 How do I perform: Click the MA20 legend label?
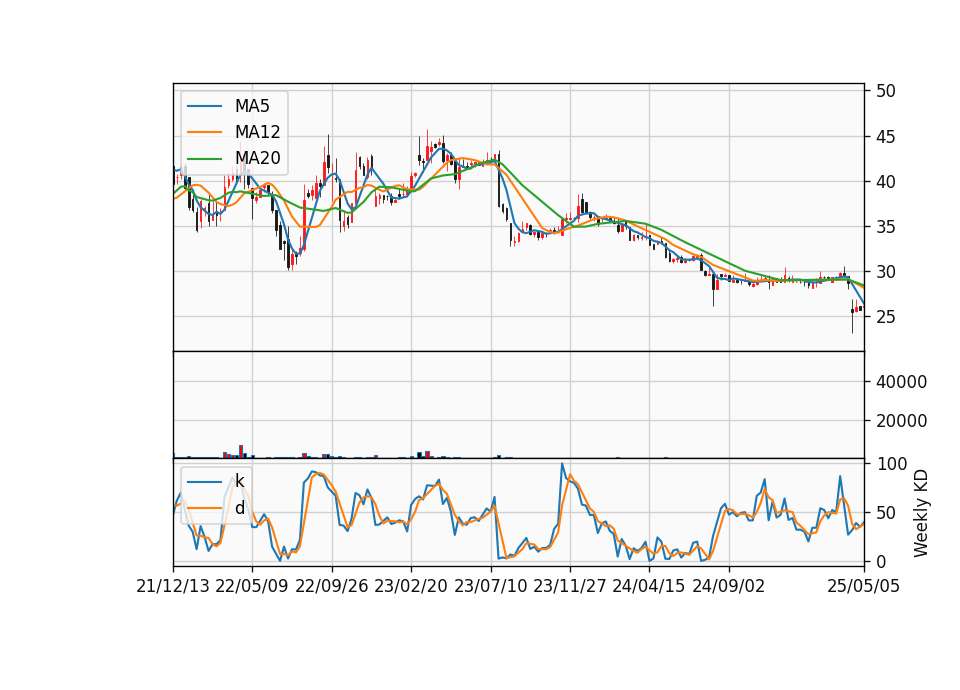[x=257, y=158]
